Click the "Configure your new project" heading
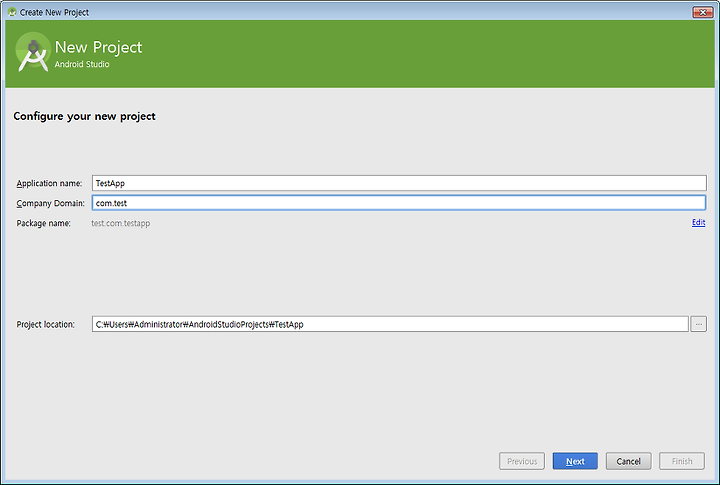Viewport: 720px width, 485px height. click(x=84, y=116)
